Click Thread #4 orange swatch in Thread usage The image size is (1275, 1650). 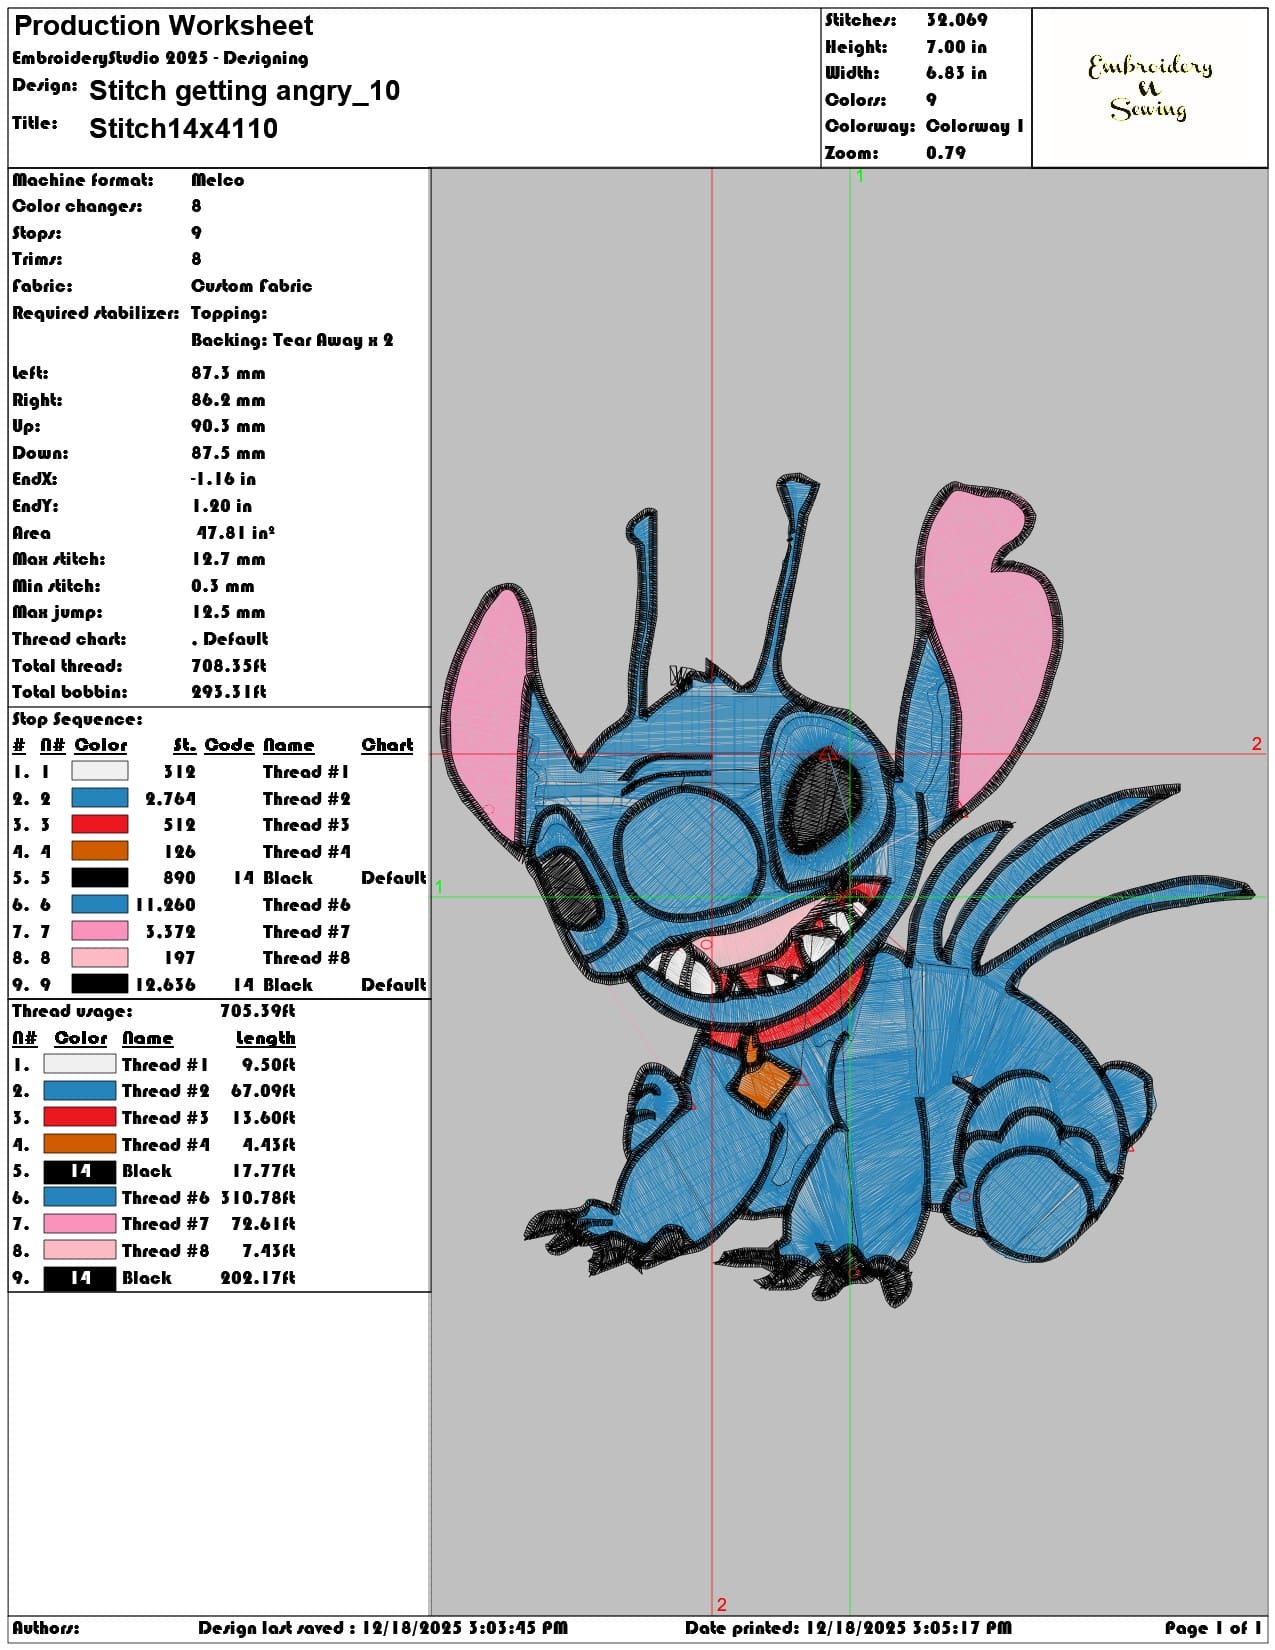pos(80,1144)
